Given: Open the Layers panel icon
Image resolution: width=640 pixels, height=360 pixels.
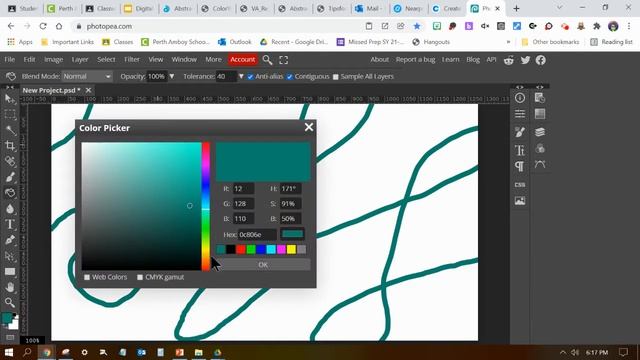Looking at the screenshot, I should point(540,132).
